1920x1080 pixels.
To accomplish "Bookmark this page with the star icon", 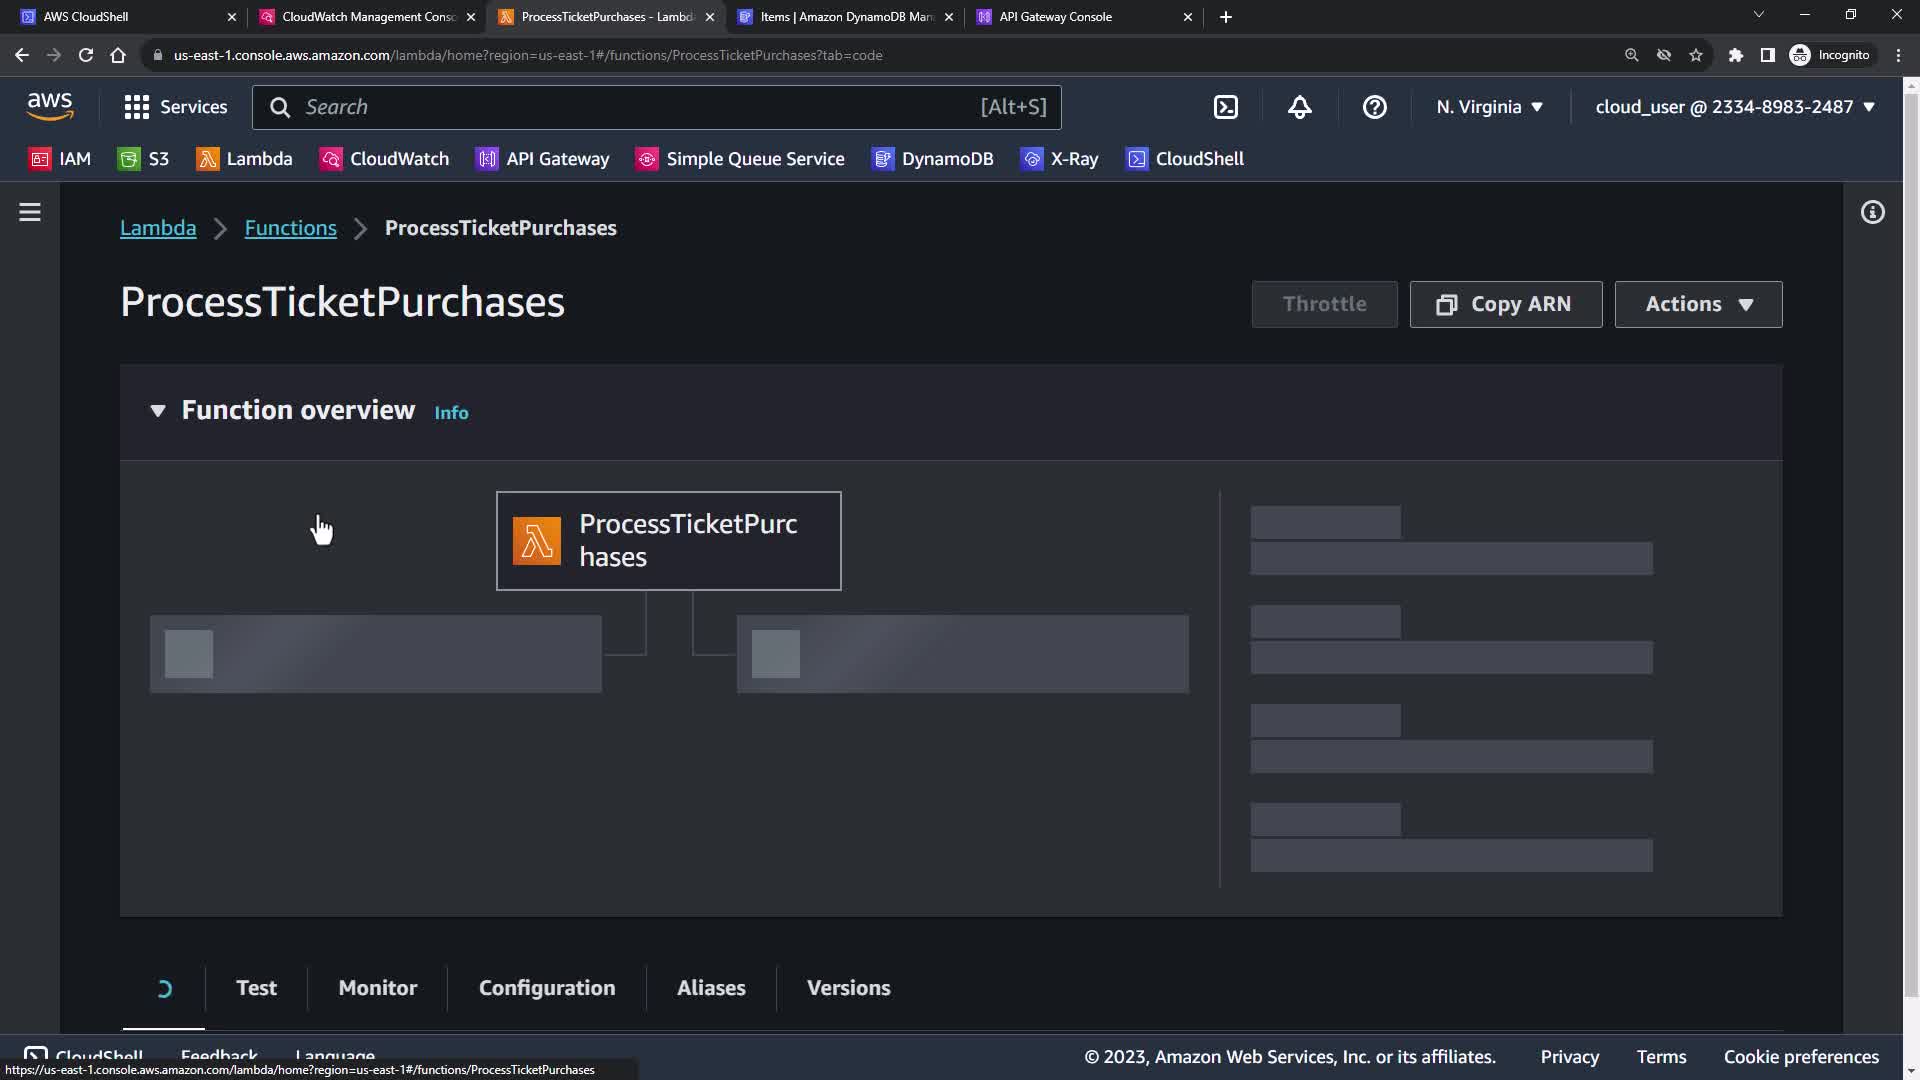I will [1696, 55].
